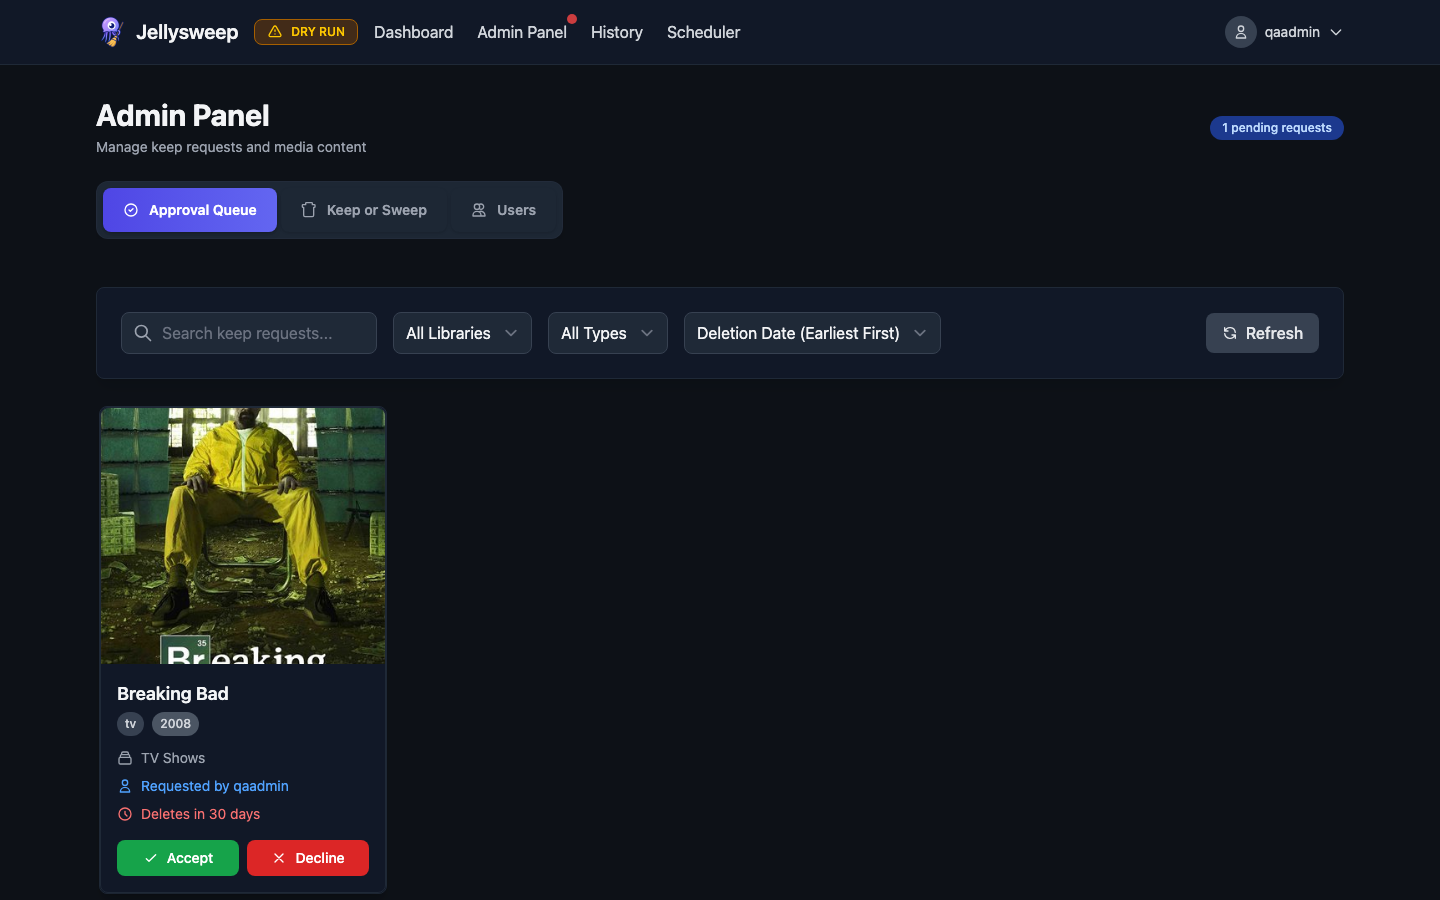Click the Jellysweep brand name
This screenshot has width=1440, height=900.
pos(187,32)
